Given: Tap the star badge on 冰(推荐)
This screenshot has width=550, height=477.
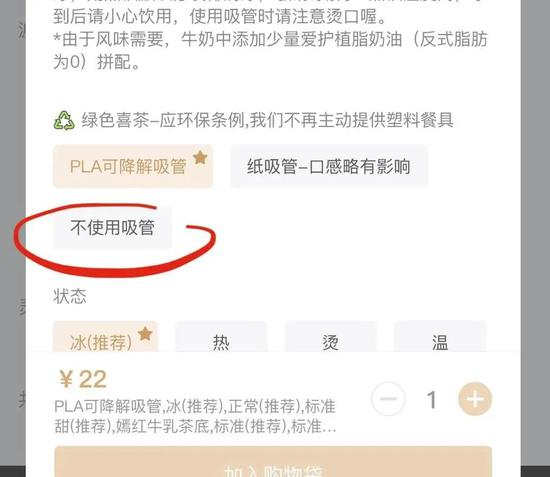Looking at the screenshot, I should pyautogui.click(x=145, y=334).
